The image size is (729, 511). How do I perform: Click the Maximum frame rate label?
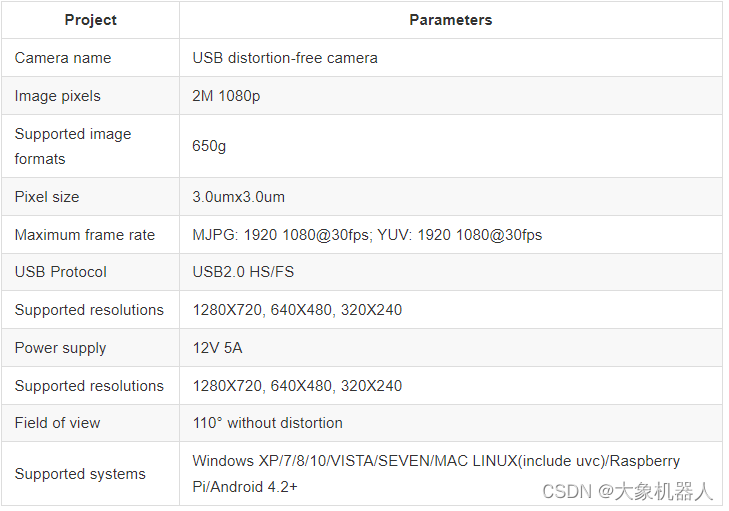[85, 235]
